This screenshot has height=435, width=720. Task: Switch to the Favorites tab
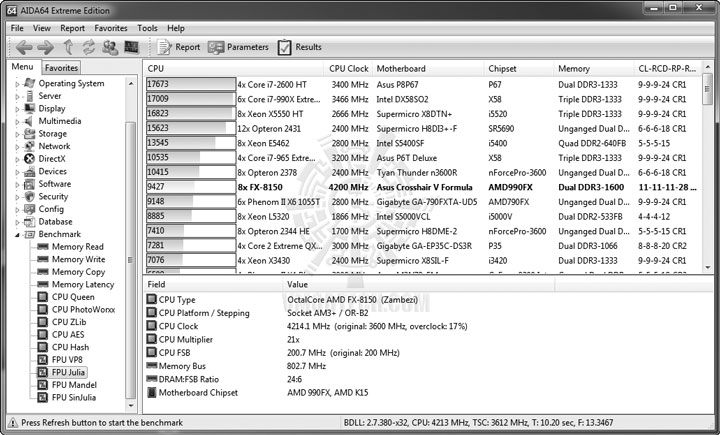tap(61, 68)
